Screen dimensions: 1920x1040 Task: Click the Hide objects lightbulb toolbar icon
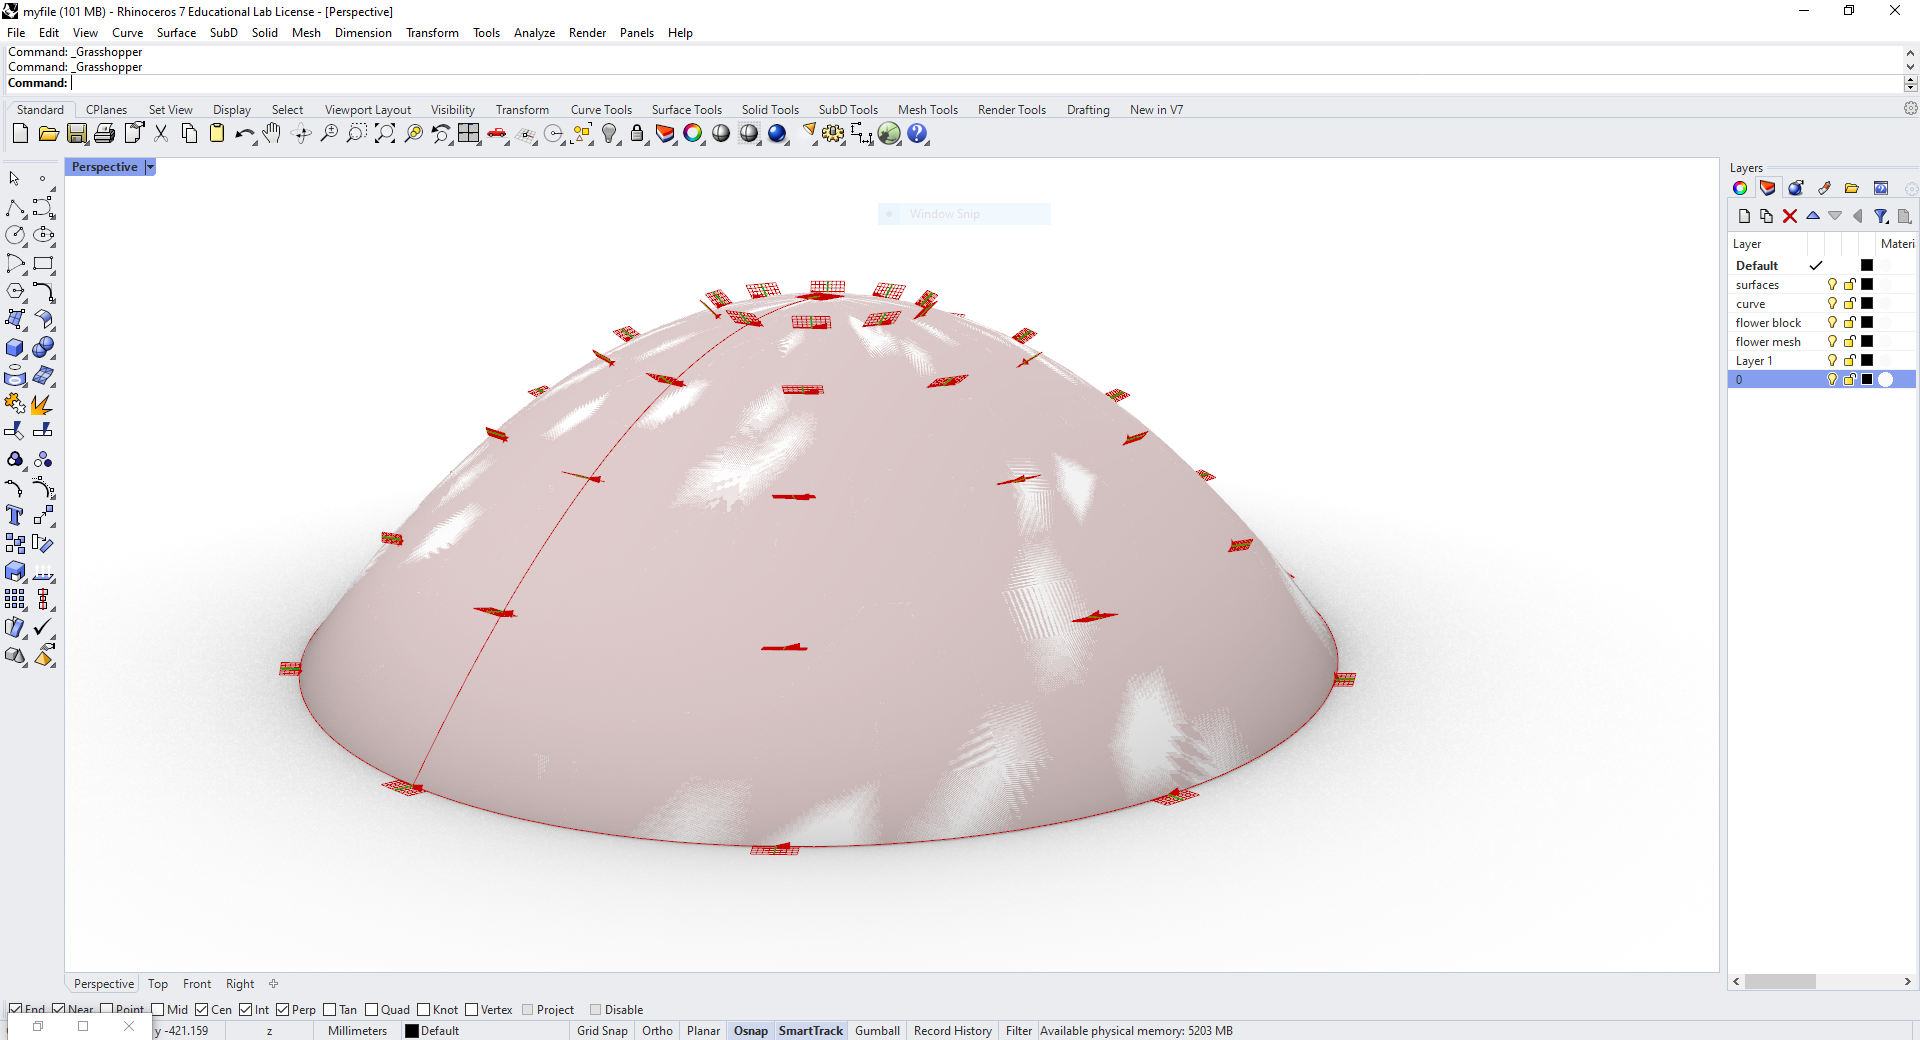610,134
